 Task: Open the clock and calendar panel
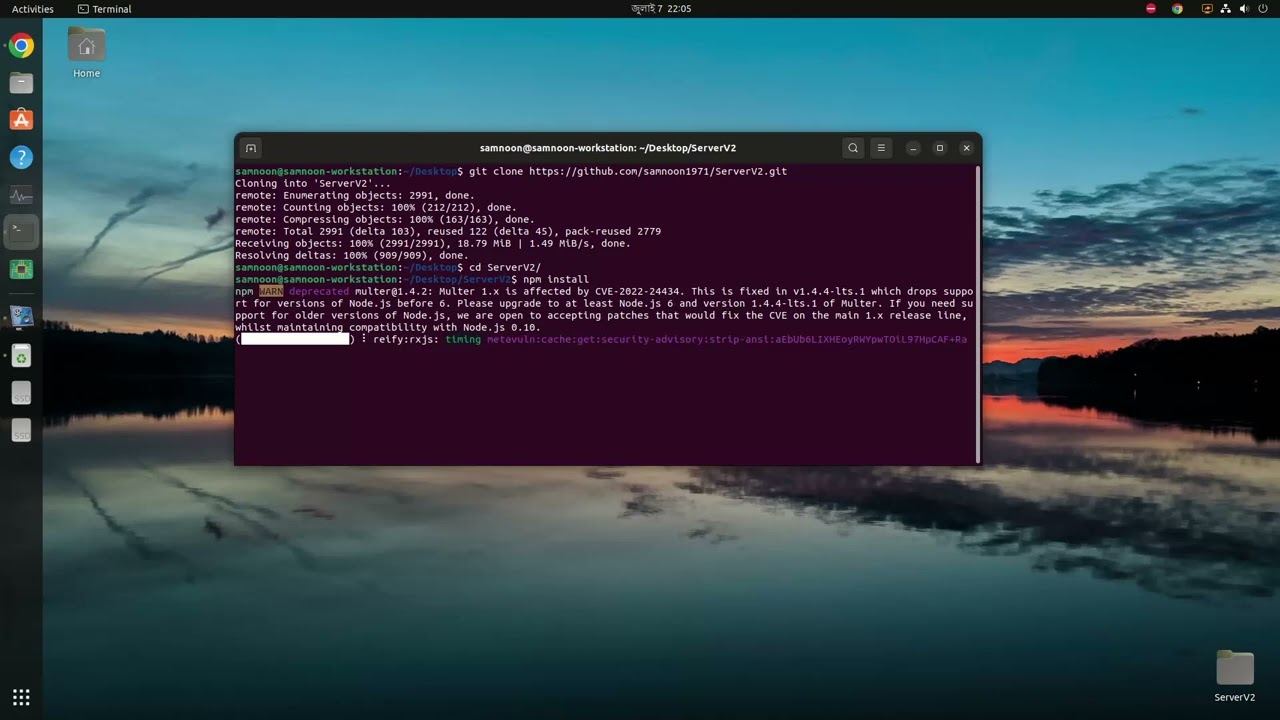click(x=661, y=9)
